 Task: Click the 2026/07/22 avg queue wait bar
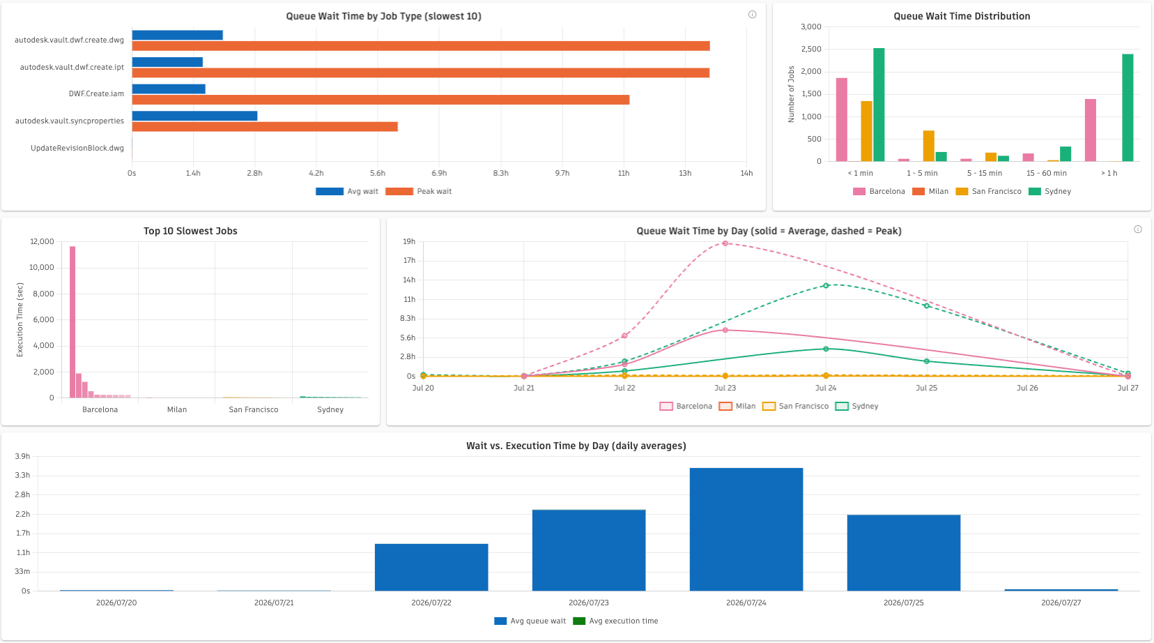[x=431, y=567]
